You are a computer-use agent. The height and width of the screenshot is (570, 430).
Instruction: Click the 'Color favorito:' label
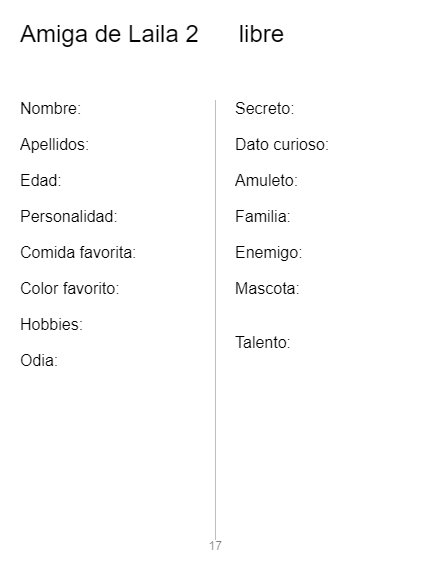(x=70, y=288)
